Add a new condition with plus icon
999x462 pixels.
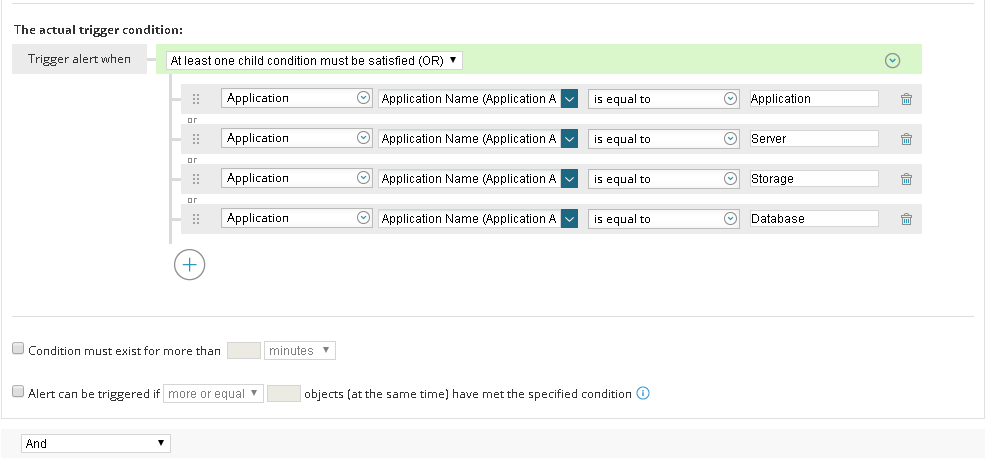point(190,265)
